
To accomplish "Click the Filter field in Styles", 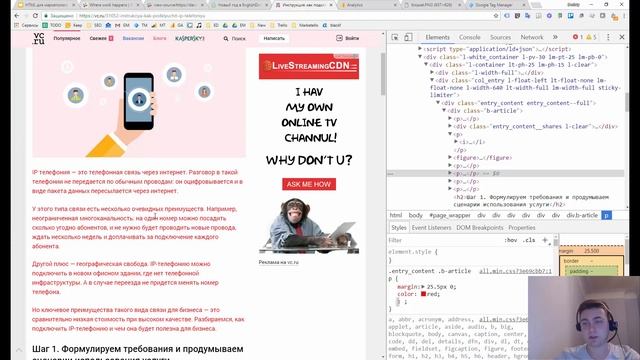I will click(x=445, y=240).
